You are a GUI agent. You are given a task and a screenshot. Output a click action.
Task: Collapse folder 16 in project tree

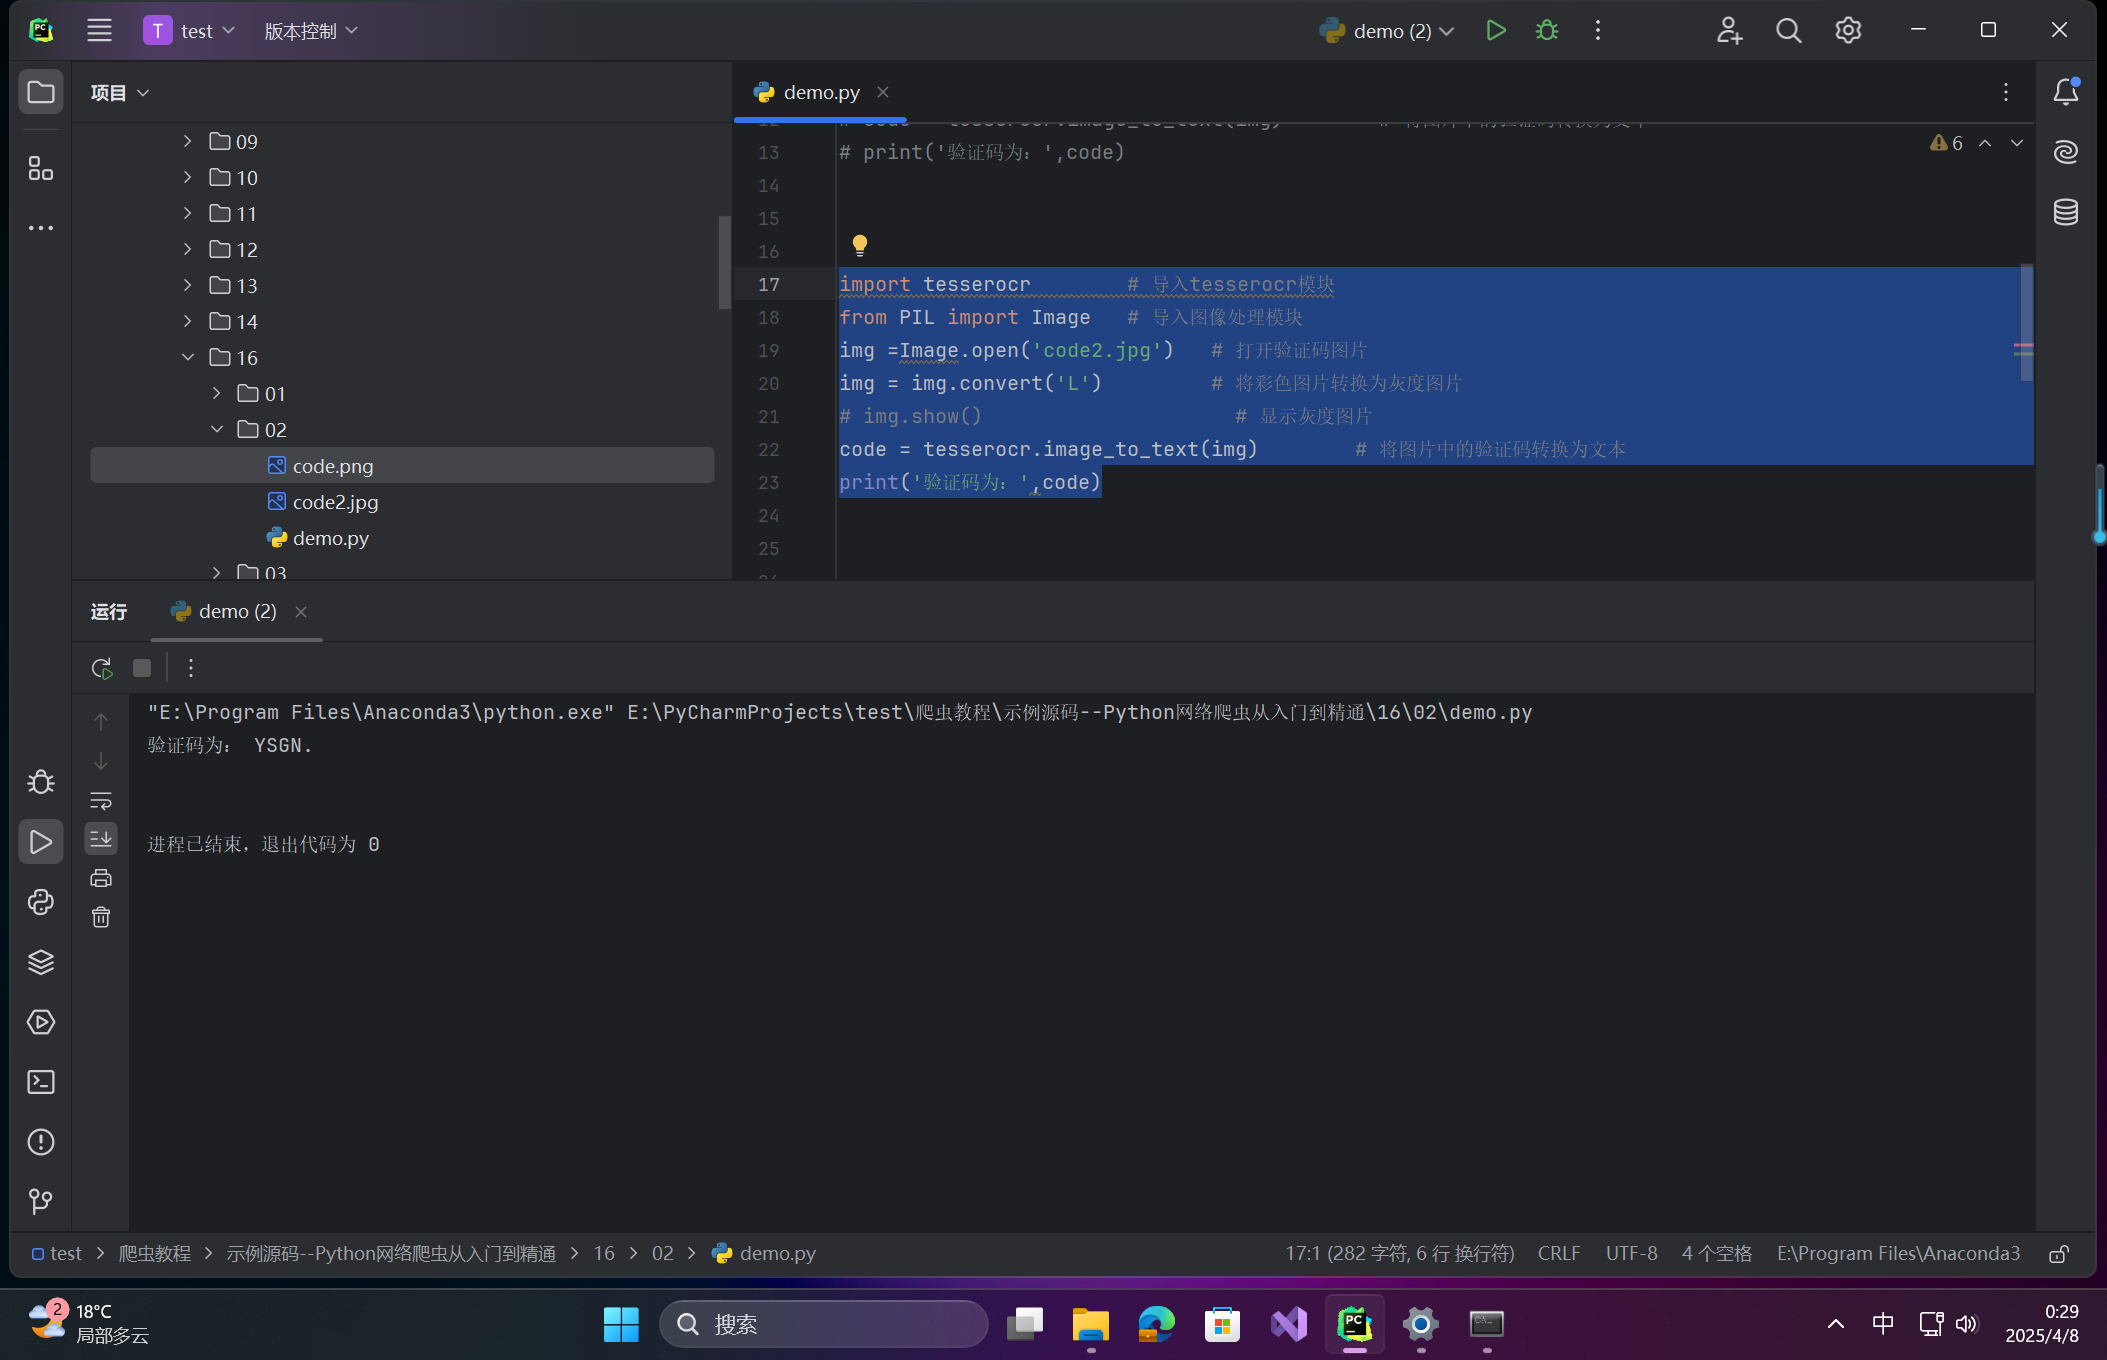(188, 357)
